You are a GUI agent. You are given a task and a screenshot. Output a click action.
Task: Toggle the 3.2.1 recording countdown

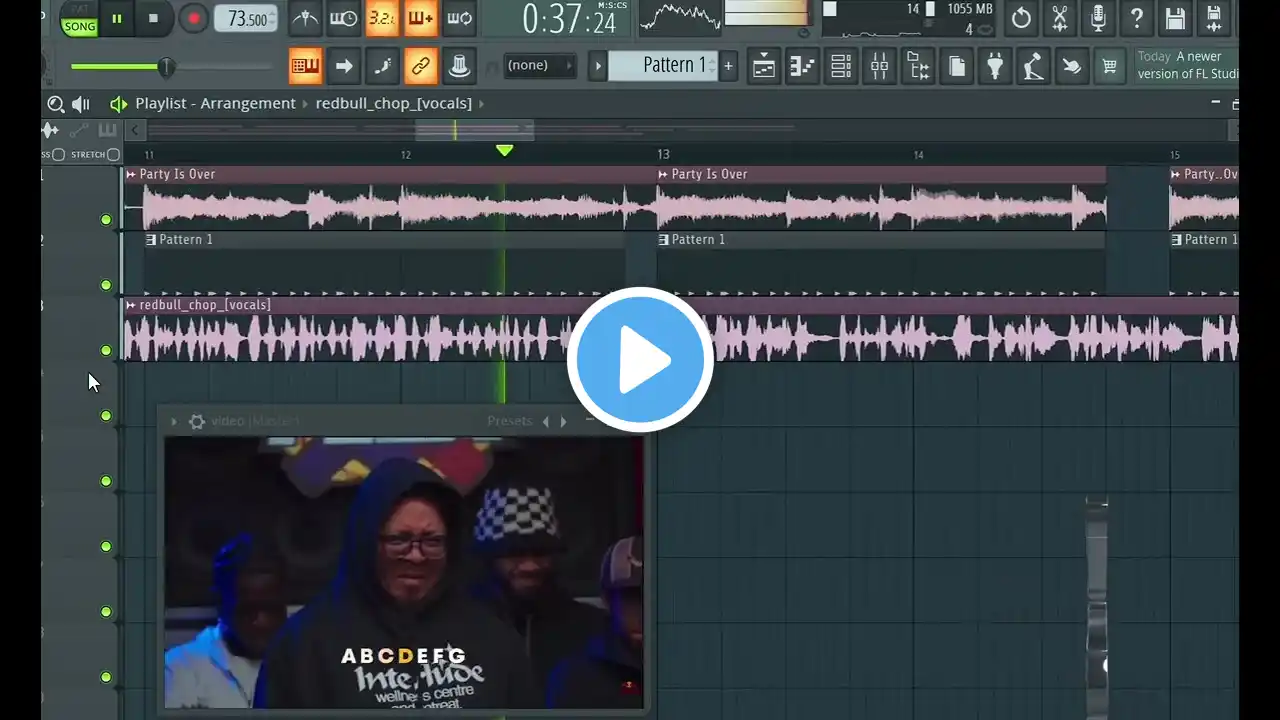coord(381,18)
